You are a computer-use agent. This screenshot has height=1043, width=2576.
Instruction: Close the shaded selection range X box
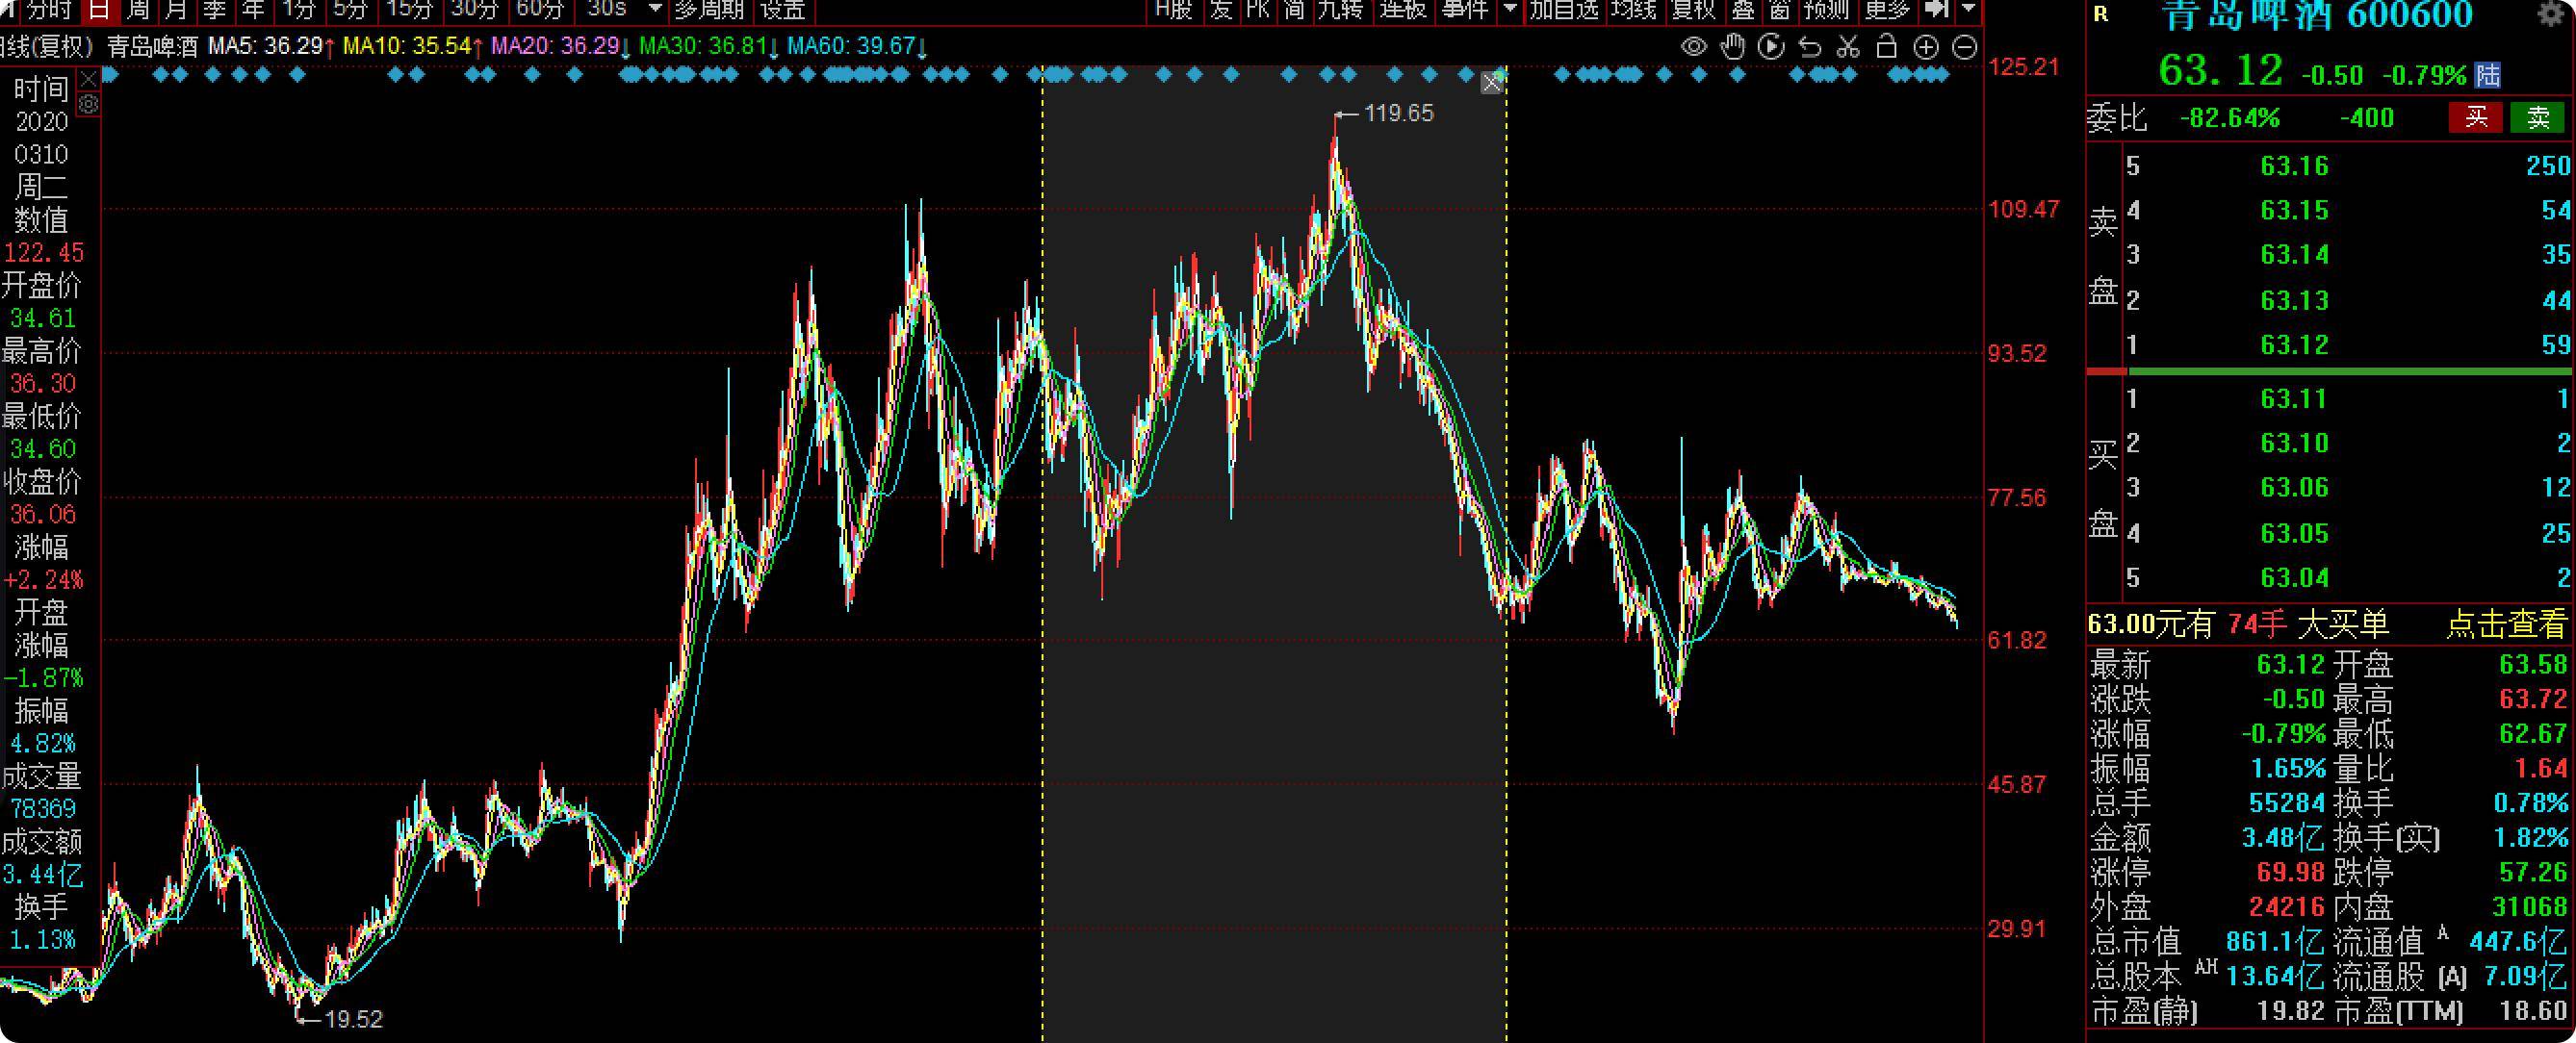point(1492,83)
